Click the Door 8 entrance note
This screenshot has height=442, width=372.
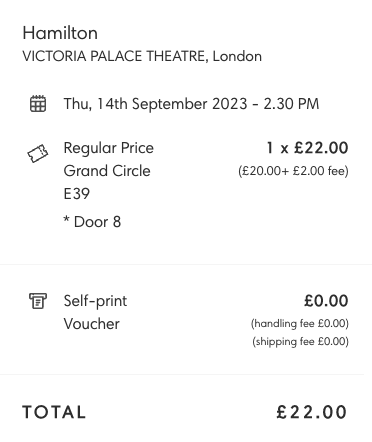92,222
